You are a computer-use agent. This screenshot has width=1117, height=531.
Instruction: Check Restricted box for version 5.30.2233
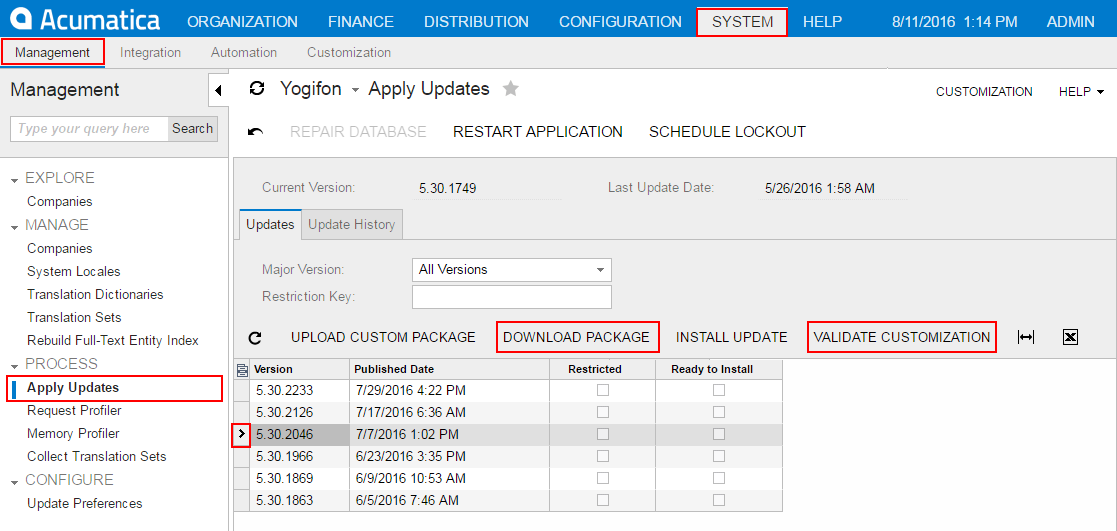(x=603, y=389)
